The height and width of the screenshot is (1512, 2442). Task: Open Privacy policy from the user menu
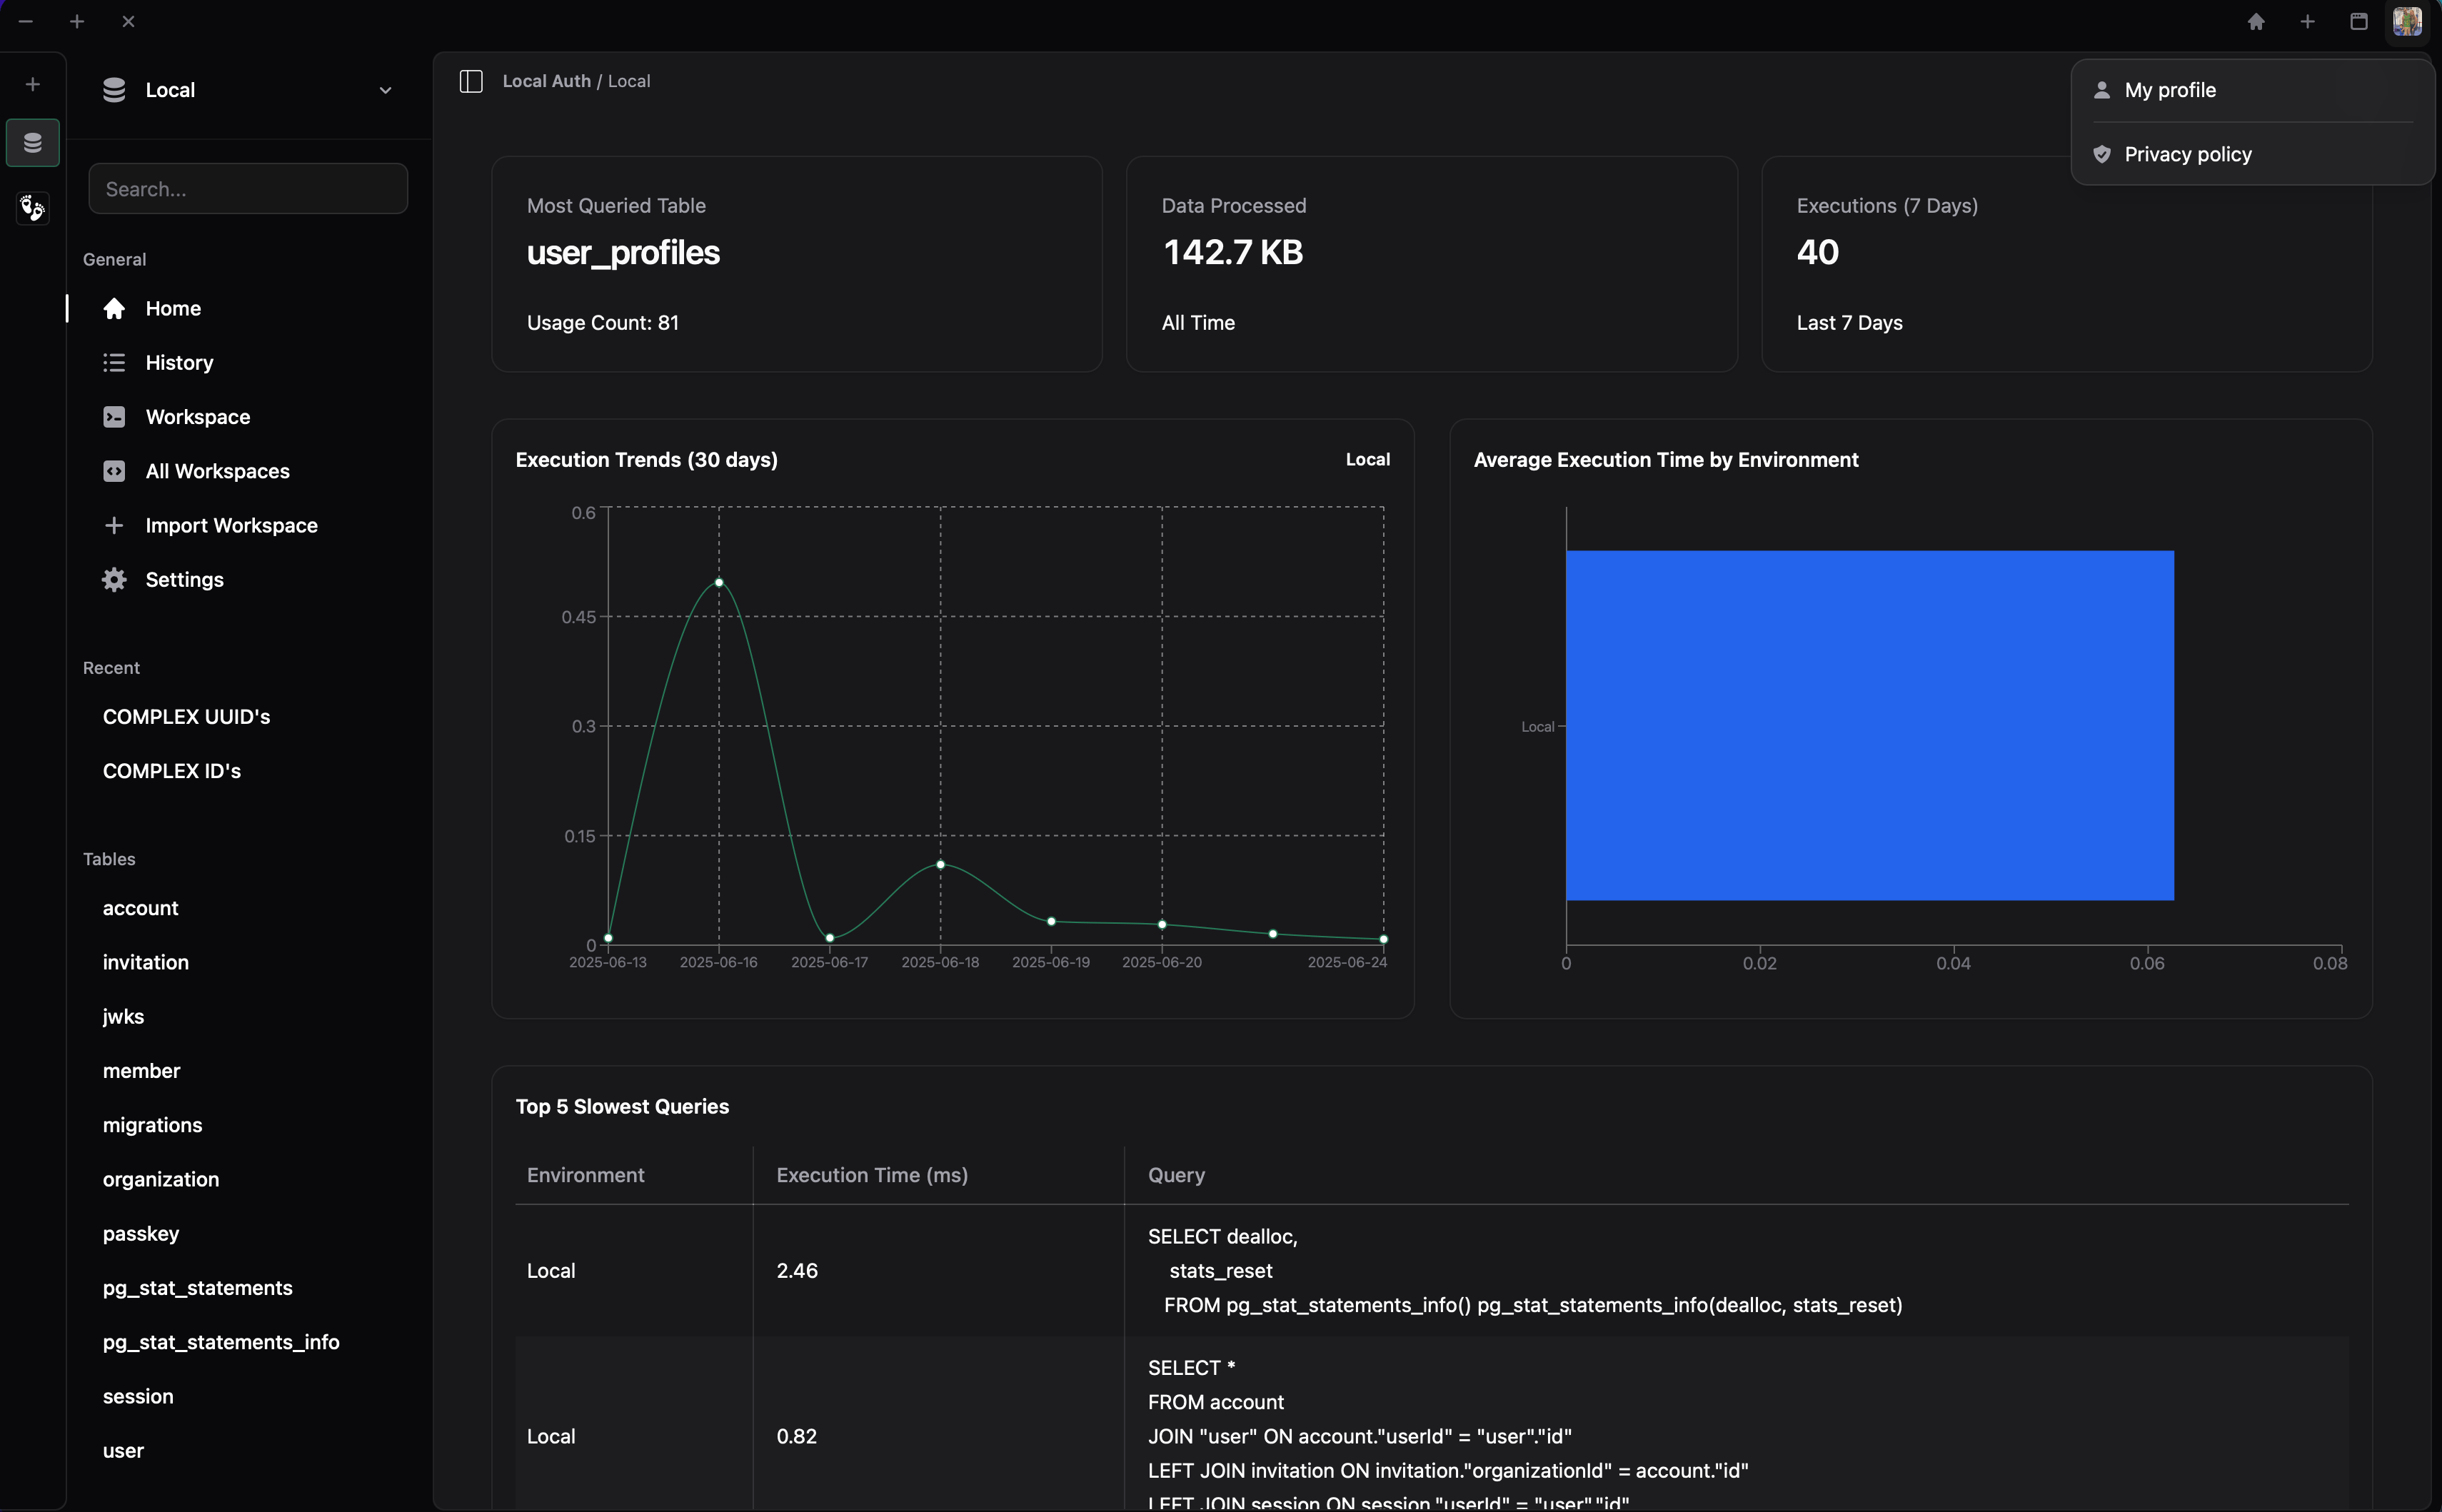(2252, 154)
